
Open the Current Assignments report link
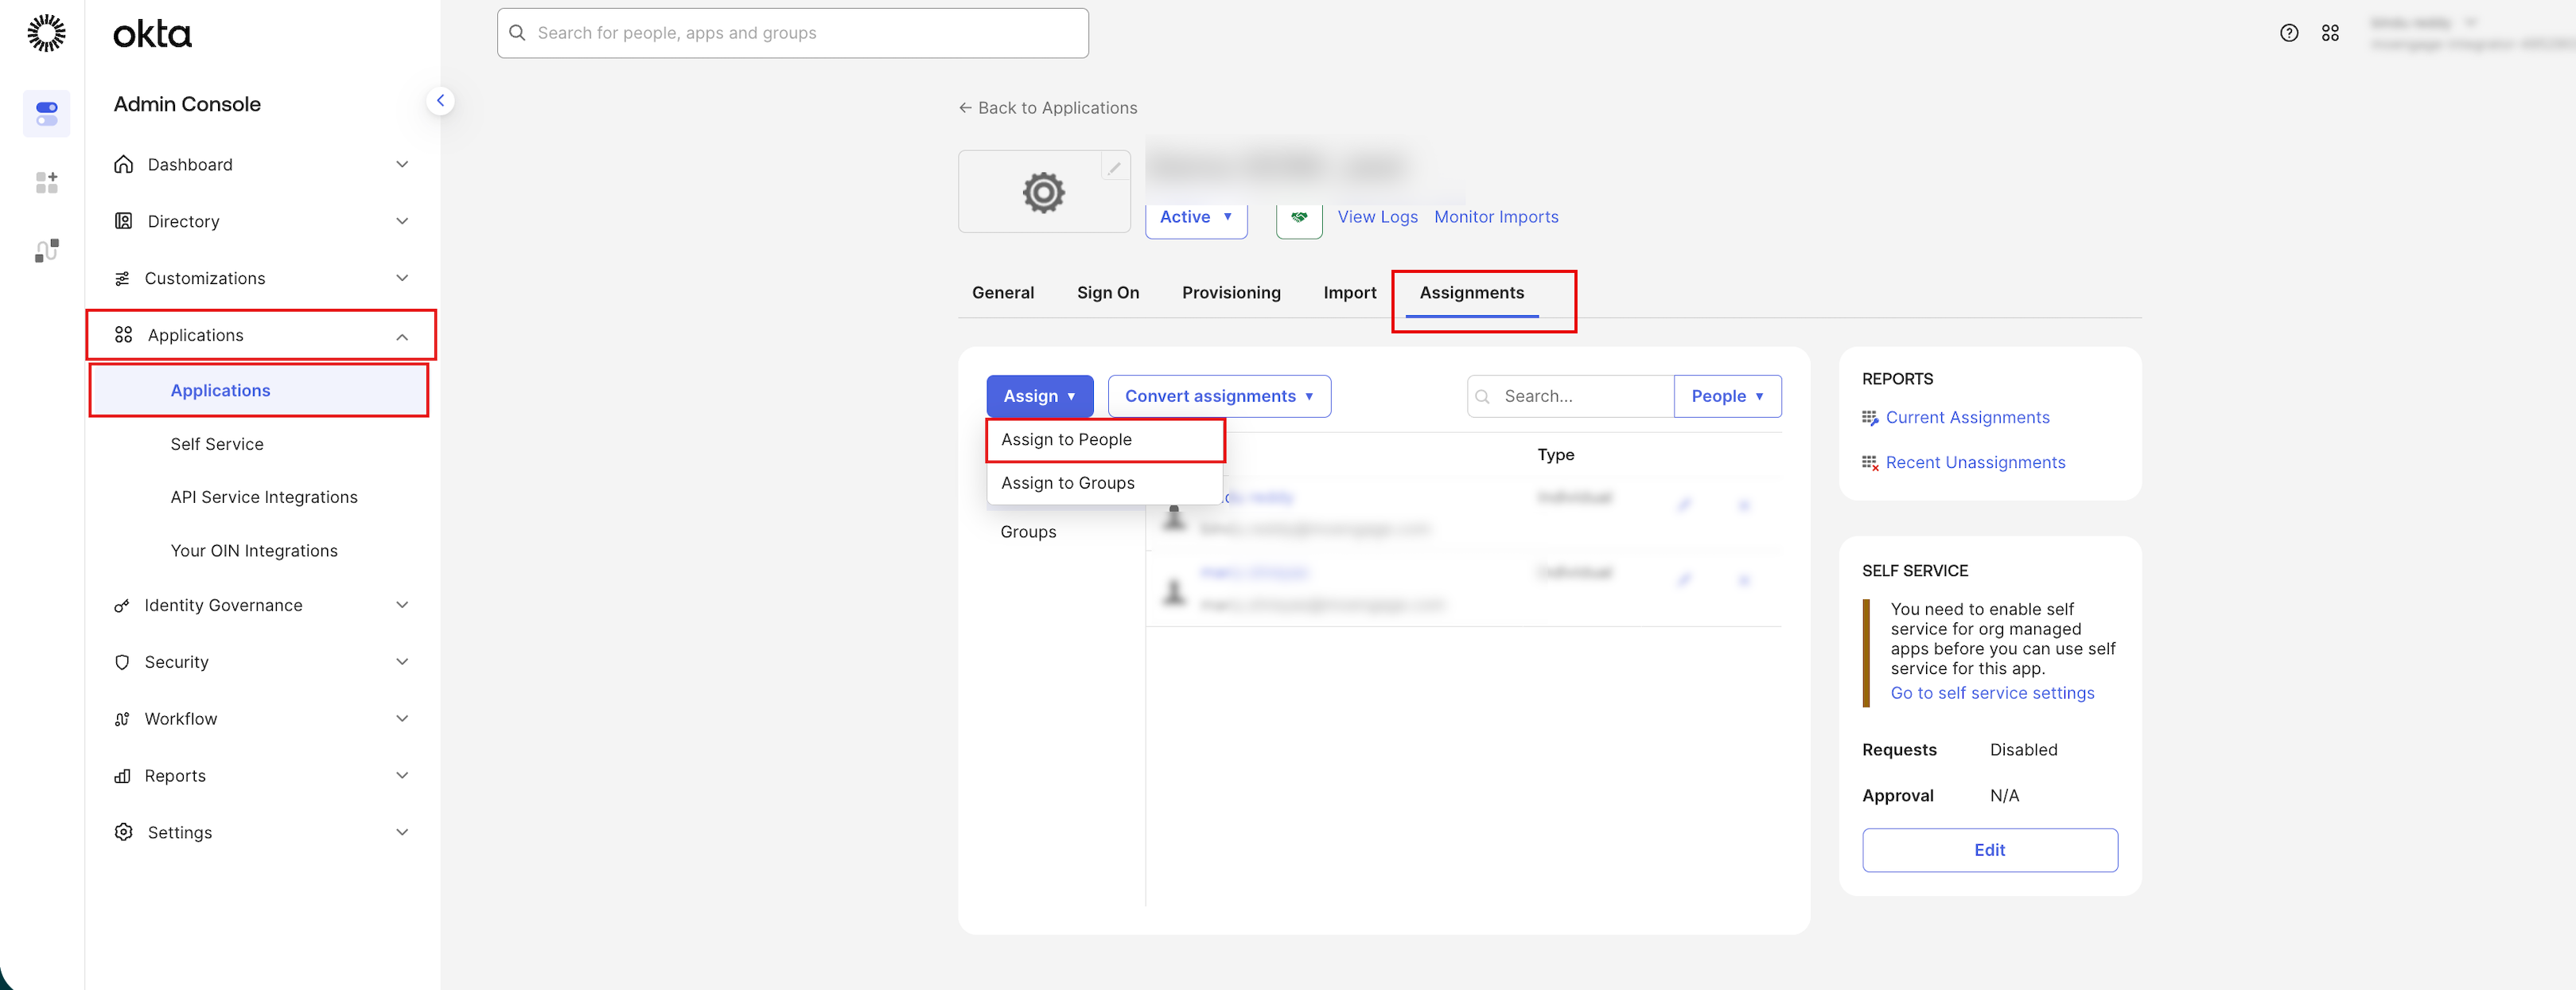(1966, 418)
